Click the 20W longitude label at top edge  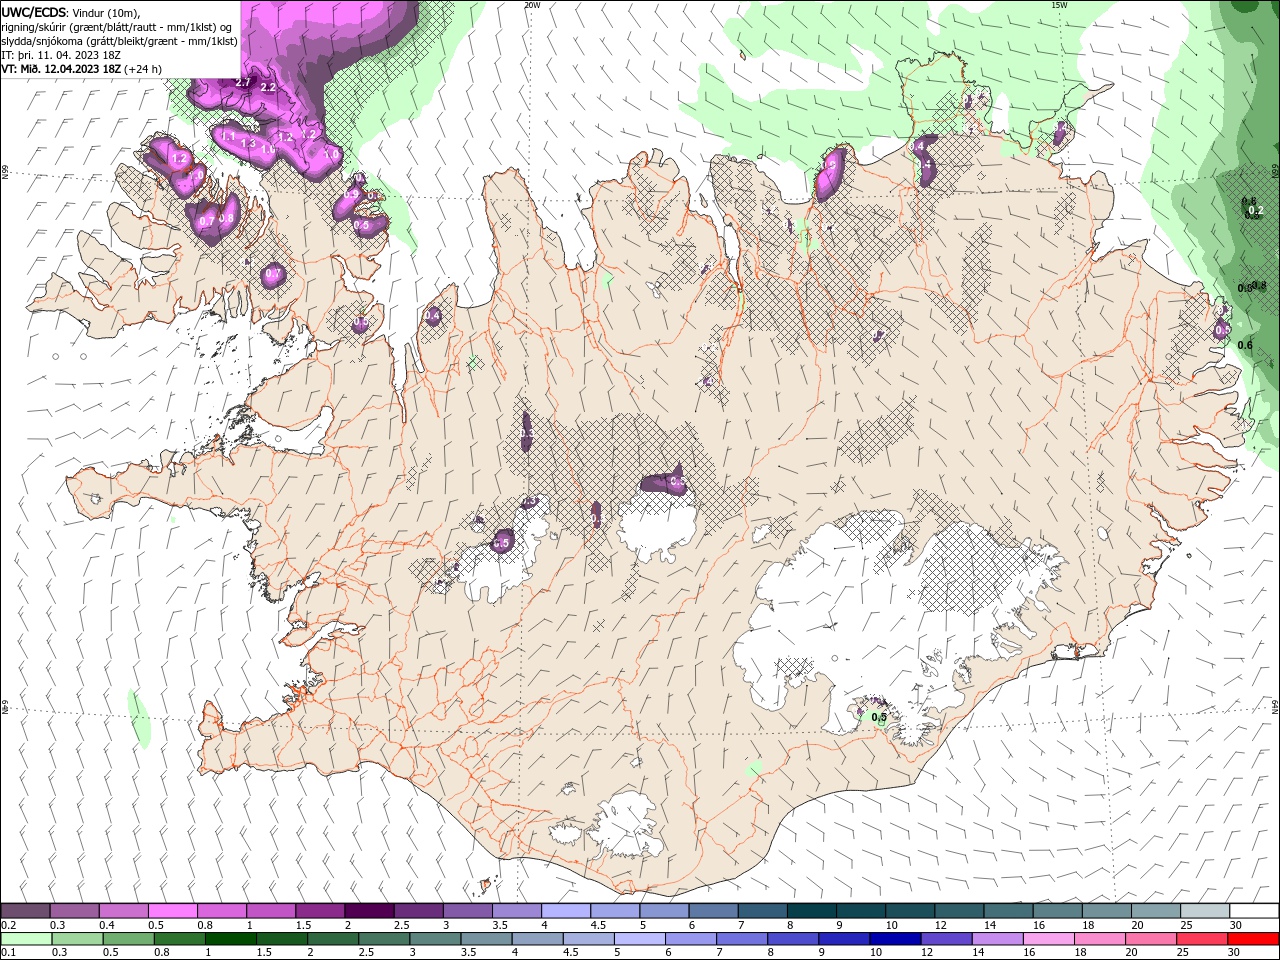tap(532, 5)
